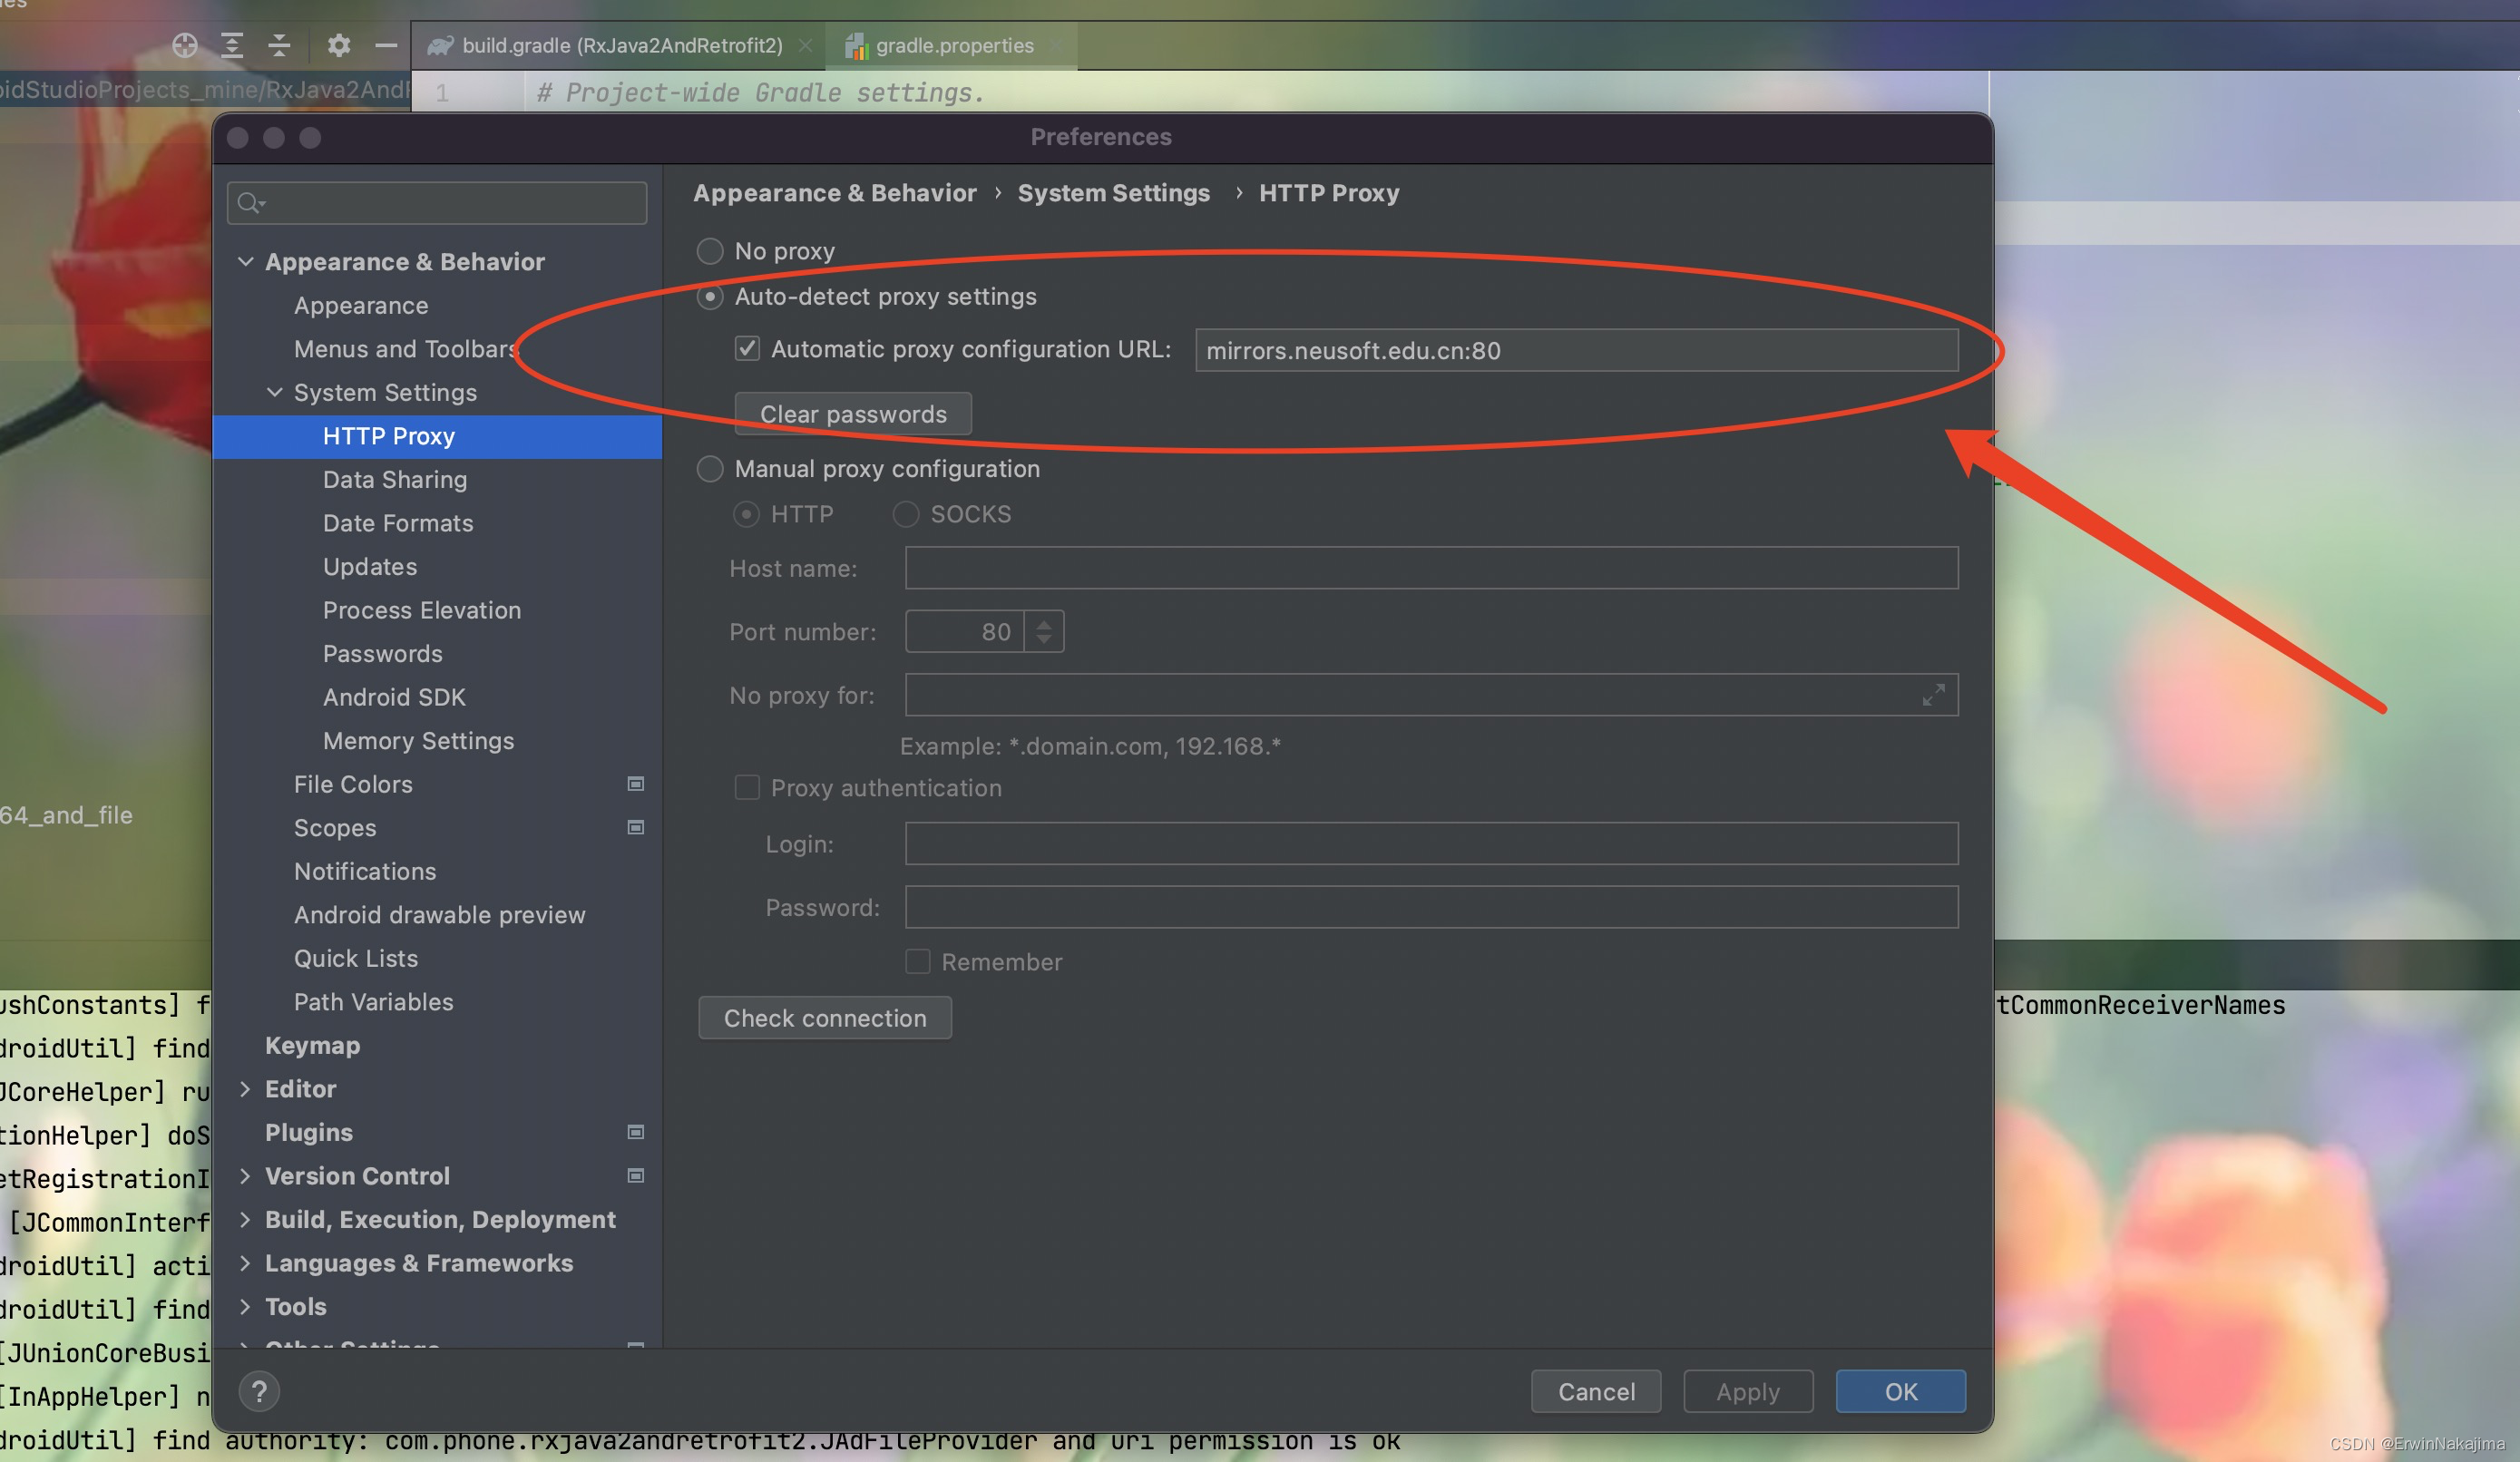
Task: Open Menus and Toolbars settings
Action: click(406, 349)
